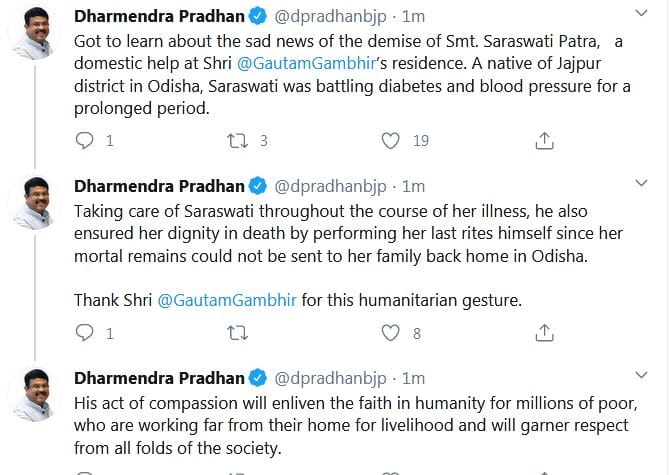Open the third tweet about act of compassion

point(350,424)
